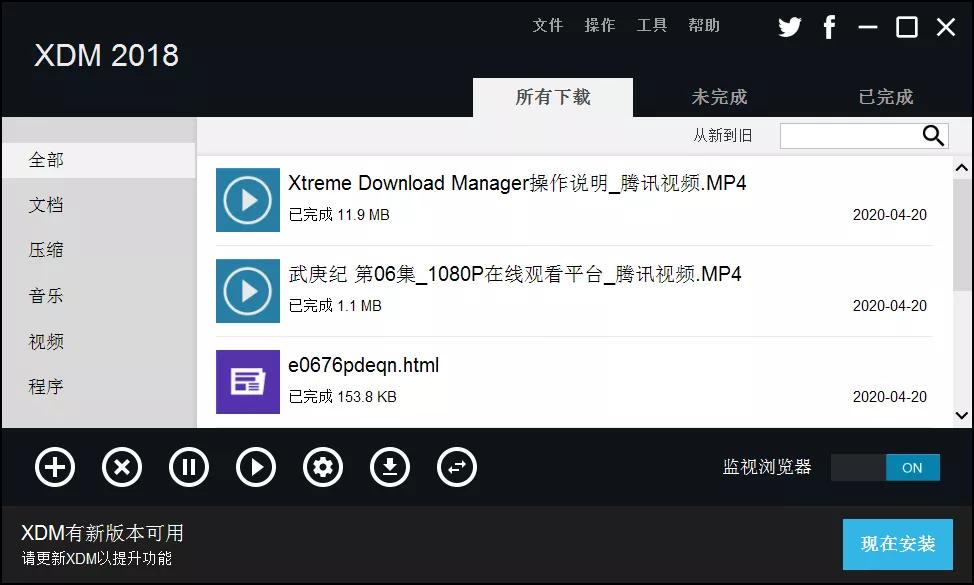
Task: Add a new download with the plus icon
Action: [55, 467]
